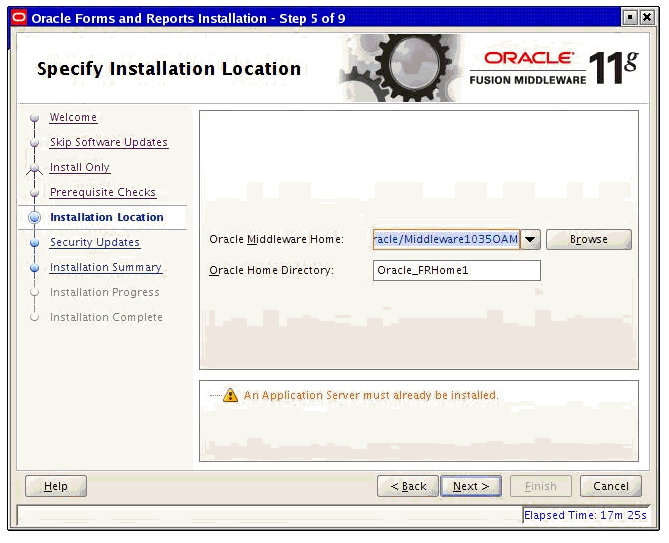Image resolution: width=669 pixels, height=543 pixels.
Task: Click the Installation Progress step label
Action: coord(105,292)
